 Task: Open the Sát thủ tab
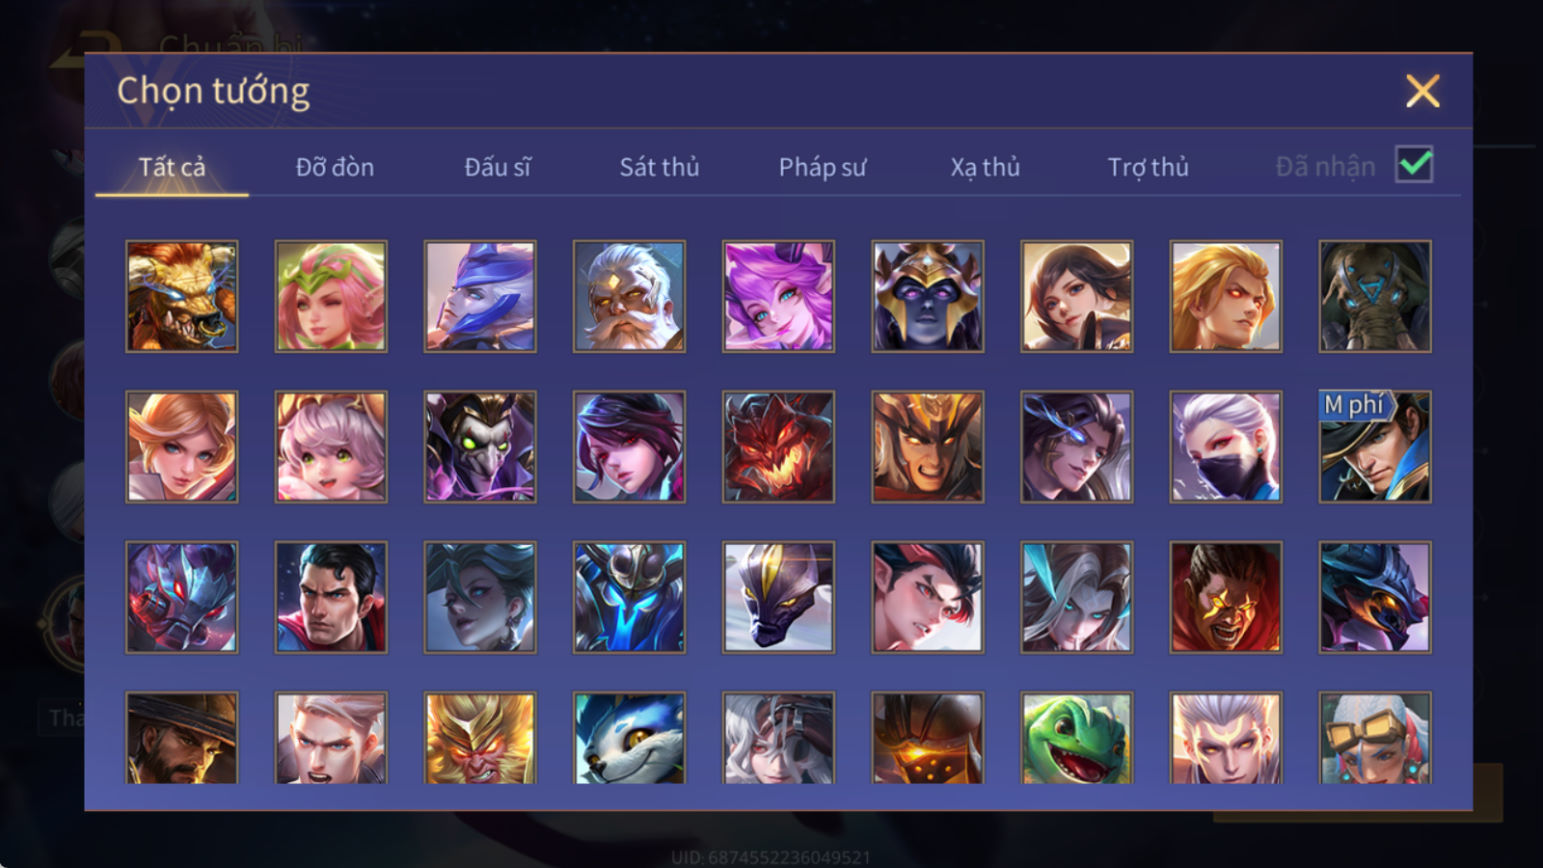(659, 167)
